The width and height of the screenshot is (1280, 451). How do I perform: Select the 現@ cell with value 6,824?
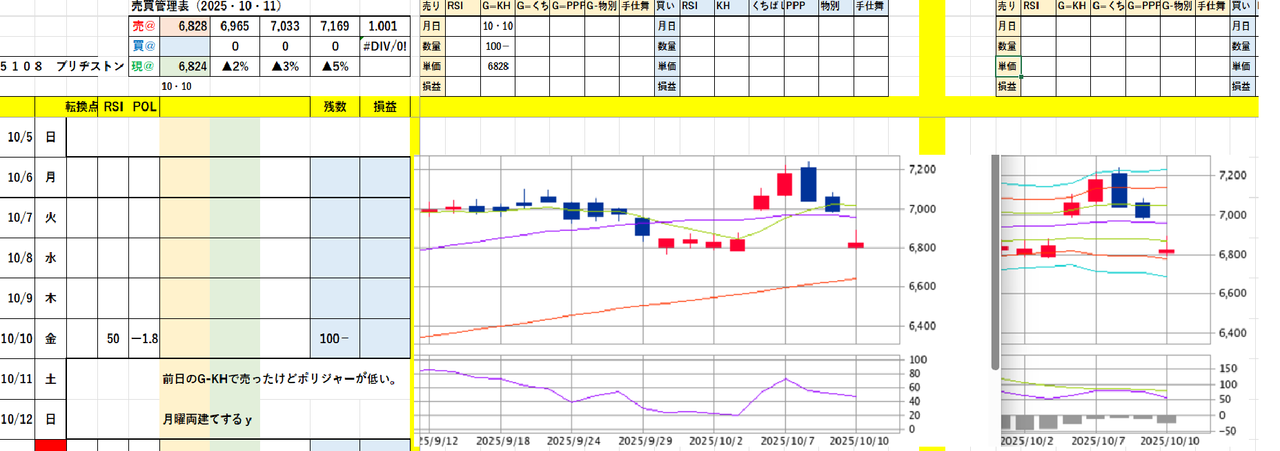[x=184, y=66]
